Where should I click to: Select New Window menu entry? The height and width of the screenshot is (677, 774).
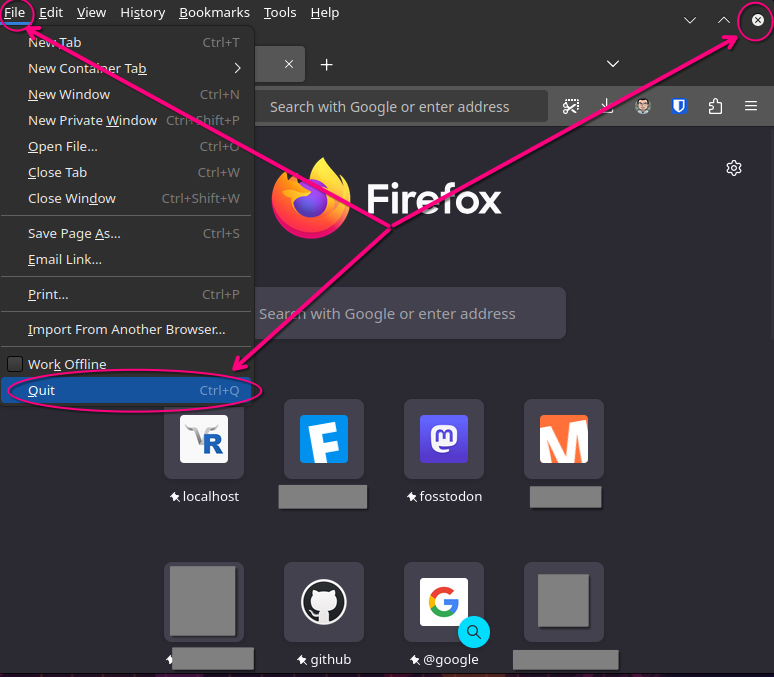pos(127,94)
